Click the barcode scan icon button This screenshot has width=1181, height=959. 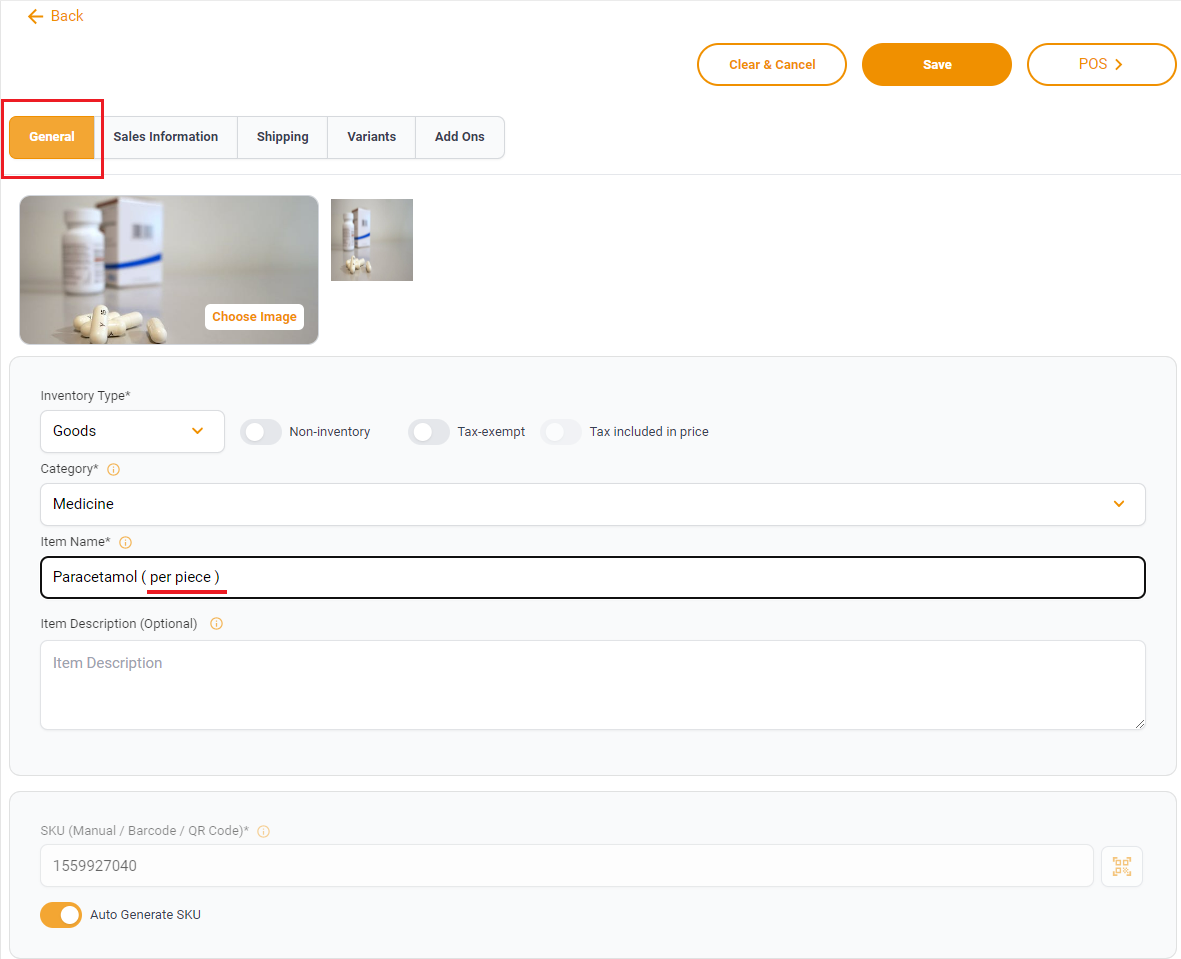(x=1121, y=866)
